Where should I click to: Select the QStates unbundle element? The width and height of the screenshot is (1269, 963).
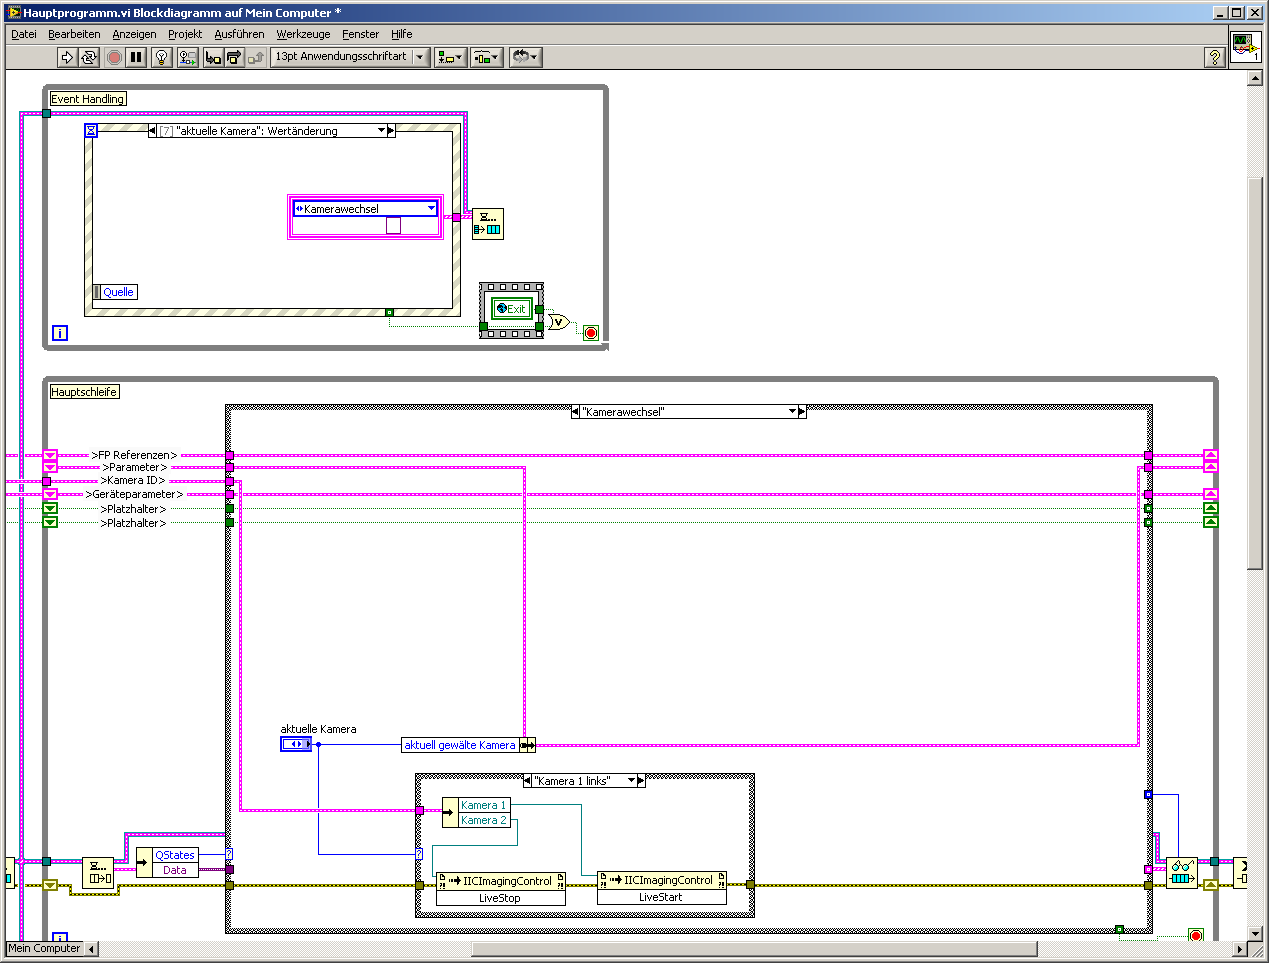click(175, 855)
